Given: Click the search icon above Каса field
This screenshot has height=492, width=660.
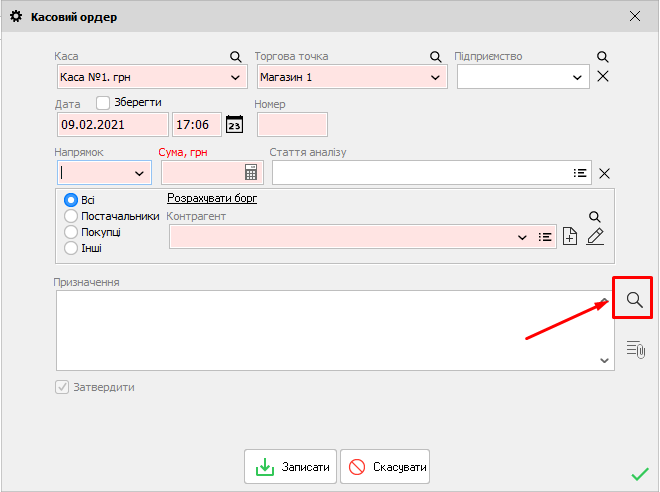Looking at the screenshot, I should coord(236,57).
